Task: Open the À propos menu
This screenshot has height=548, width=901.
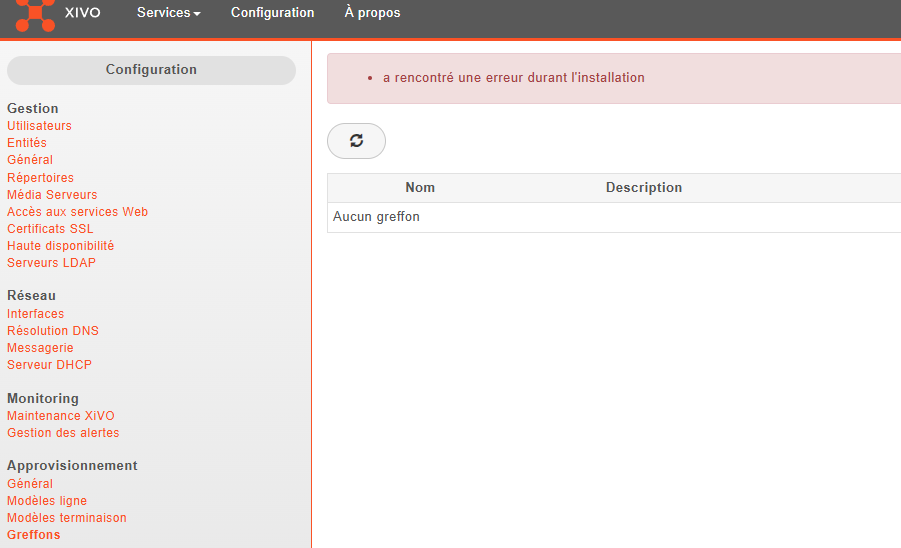Action: 372,13
